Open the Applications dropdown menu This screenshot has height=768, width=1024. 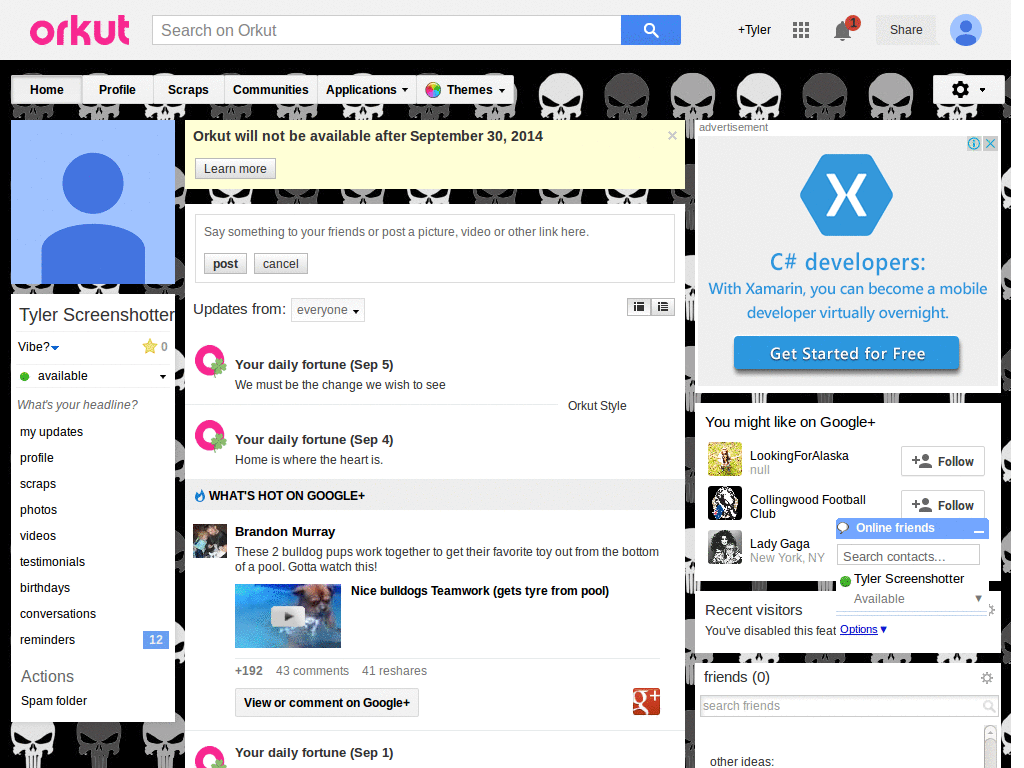pyautogui.click(x=366, y=89)
